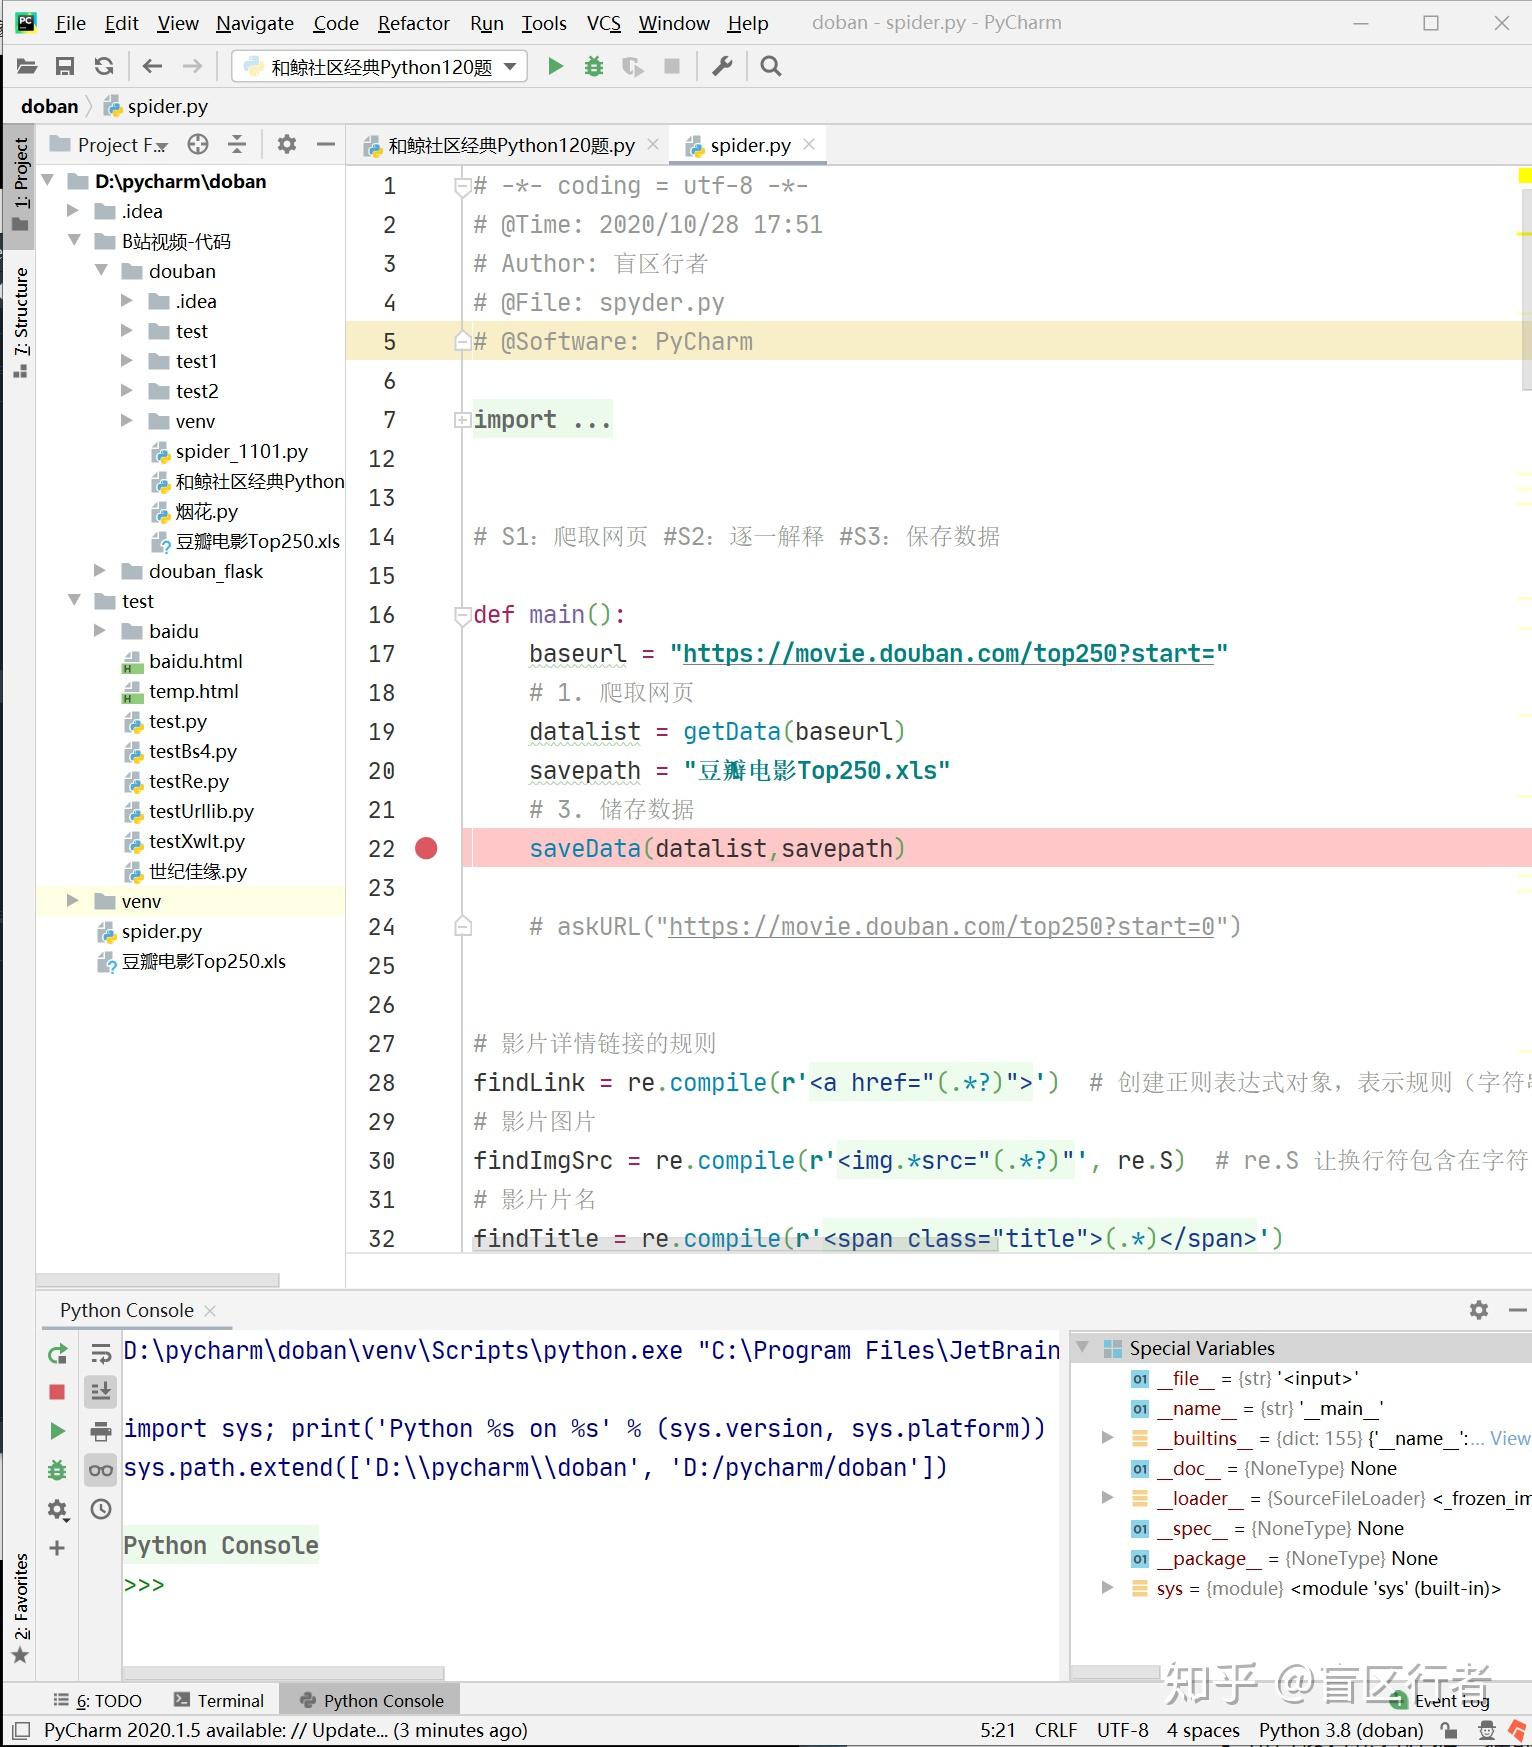Screen dimensions: 1532x1747
Task: Rerun the Python Console
Action: click(x=57, y=1354)
